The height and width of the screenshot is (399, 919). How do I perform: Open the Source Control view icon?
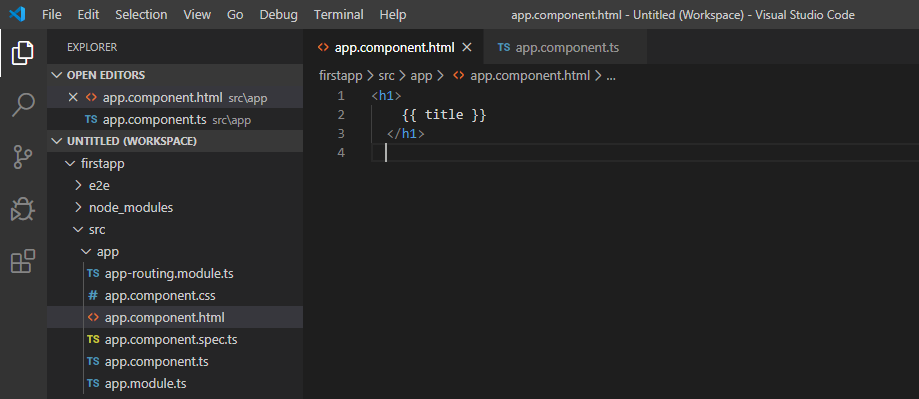pyautogui.click(x=23, y=157)
